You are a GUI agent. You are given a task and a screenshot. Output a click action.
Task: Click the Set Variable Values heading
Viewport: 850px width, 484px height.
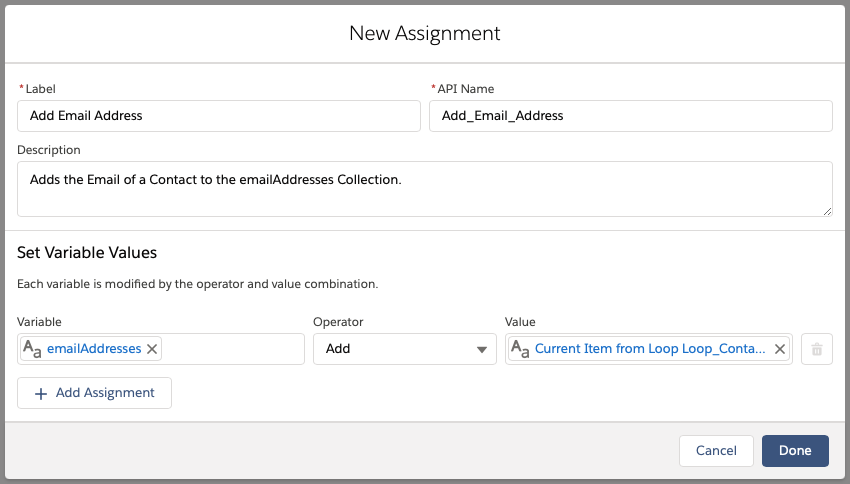(x=87, y=253)
